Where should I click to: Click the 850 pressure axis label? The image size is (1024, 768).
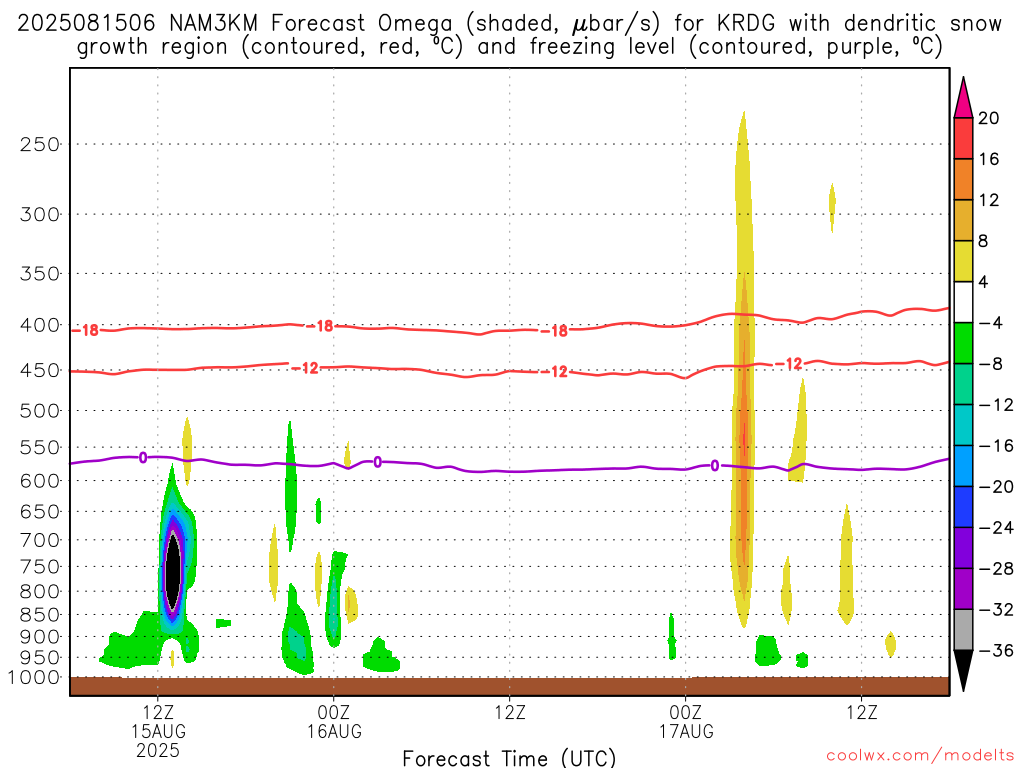click(x=40, y=615)
